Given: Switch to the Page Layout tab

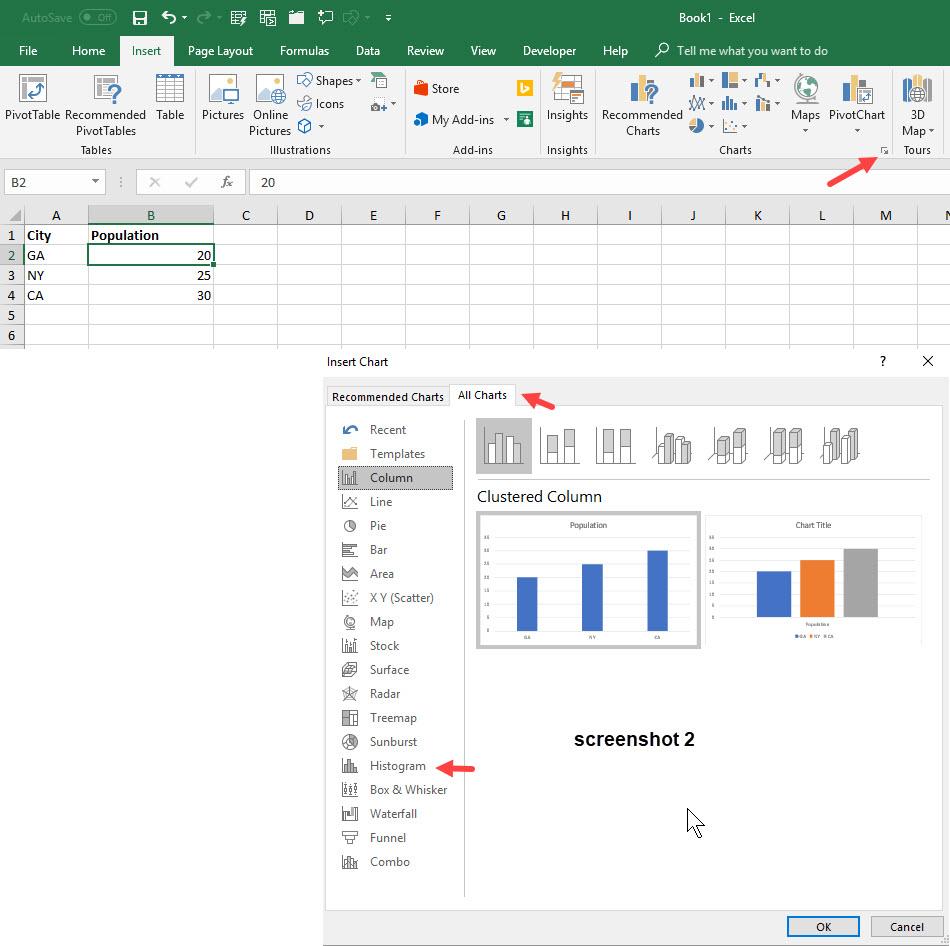Looking at the screenshot, I should tap(220, 51).
